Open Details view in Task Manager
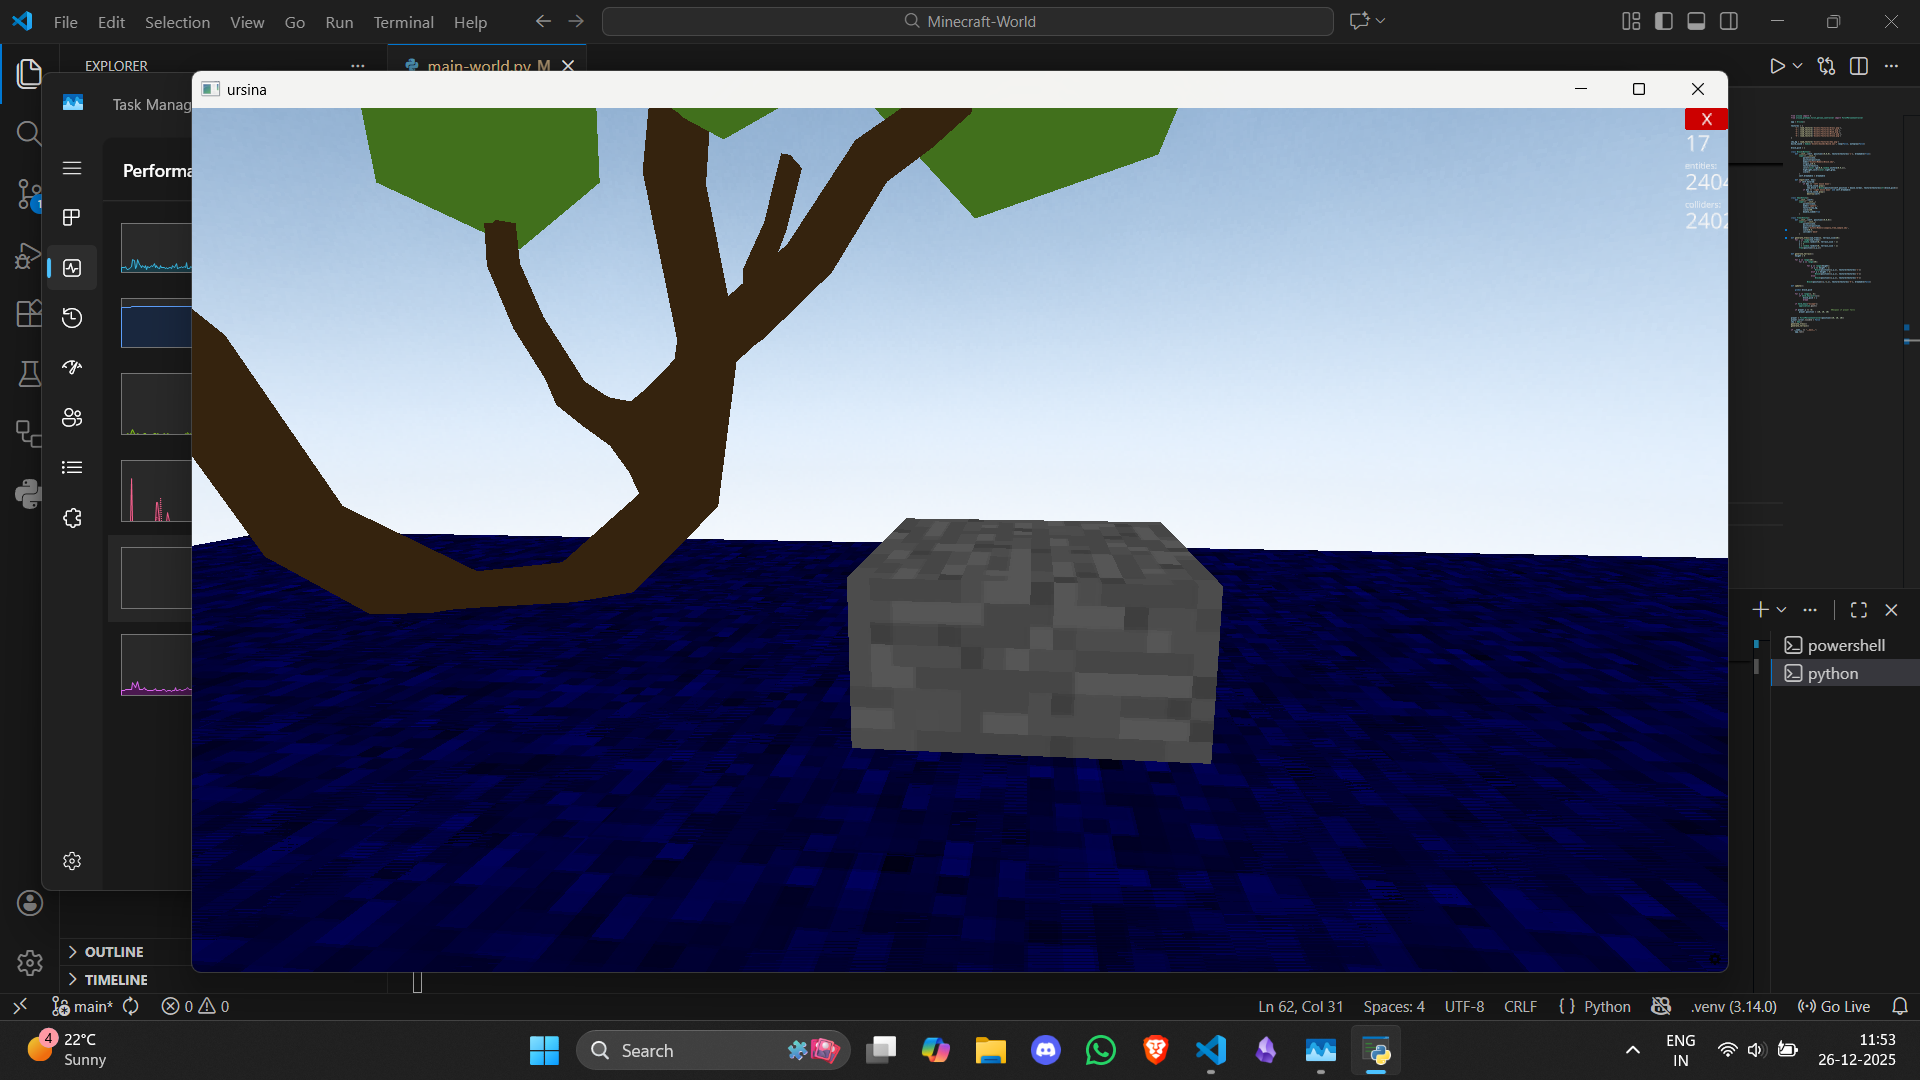Image resolution: width=1920 pixels, height=1080 pixels. click(x=71, y=467)
